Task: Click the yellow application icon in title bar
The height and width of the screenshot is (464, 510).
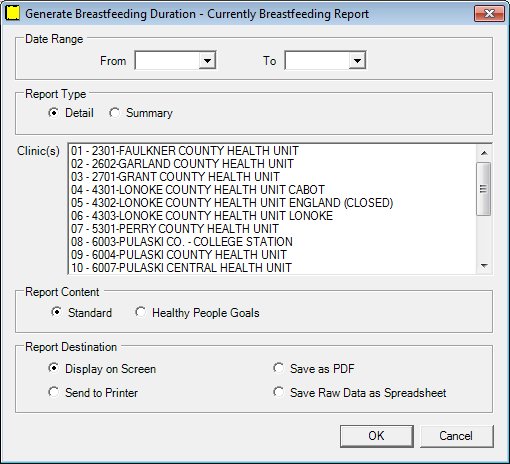Action: coord(13,13)
